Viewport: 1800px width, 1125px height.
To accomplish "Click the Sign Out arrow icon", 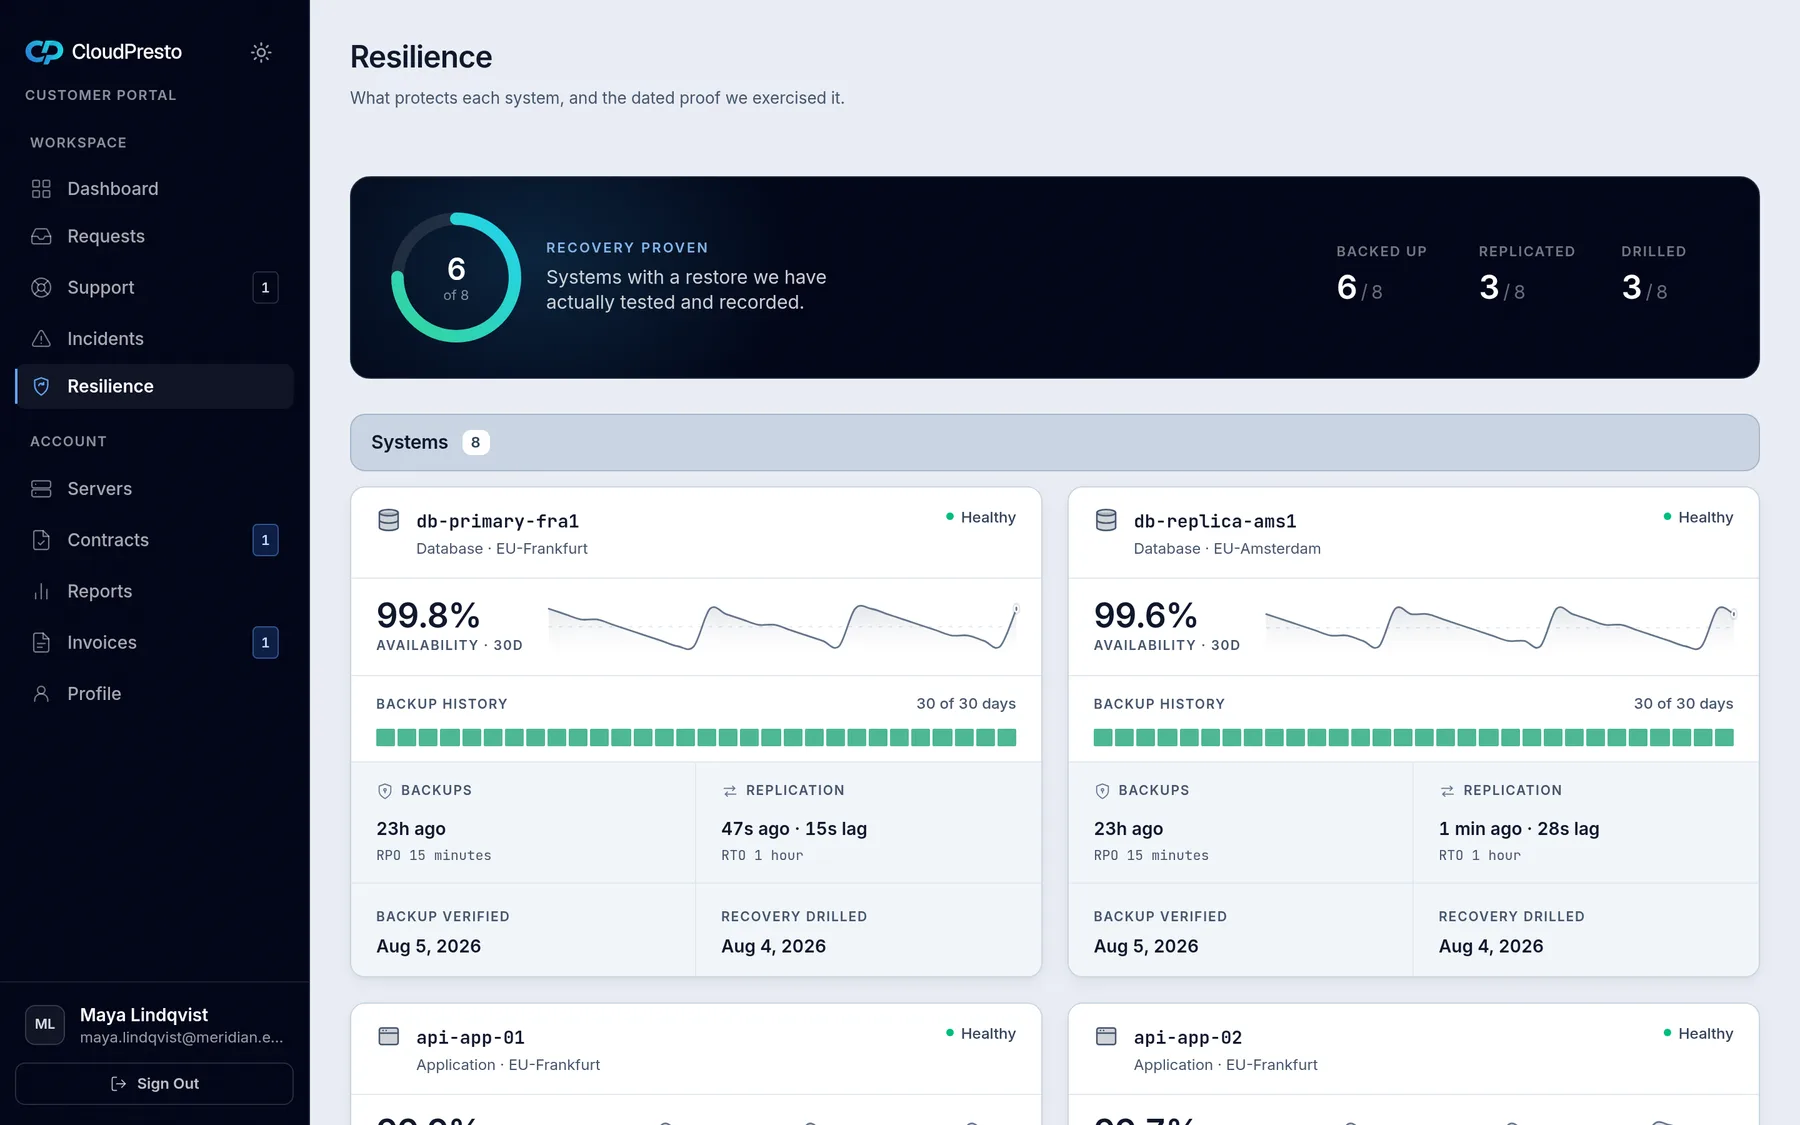I will tap(119, 1084).
